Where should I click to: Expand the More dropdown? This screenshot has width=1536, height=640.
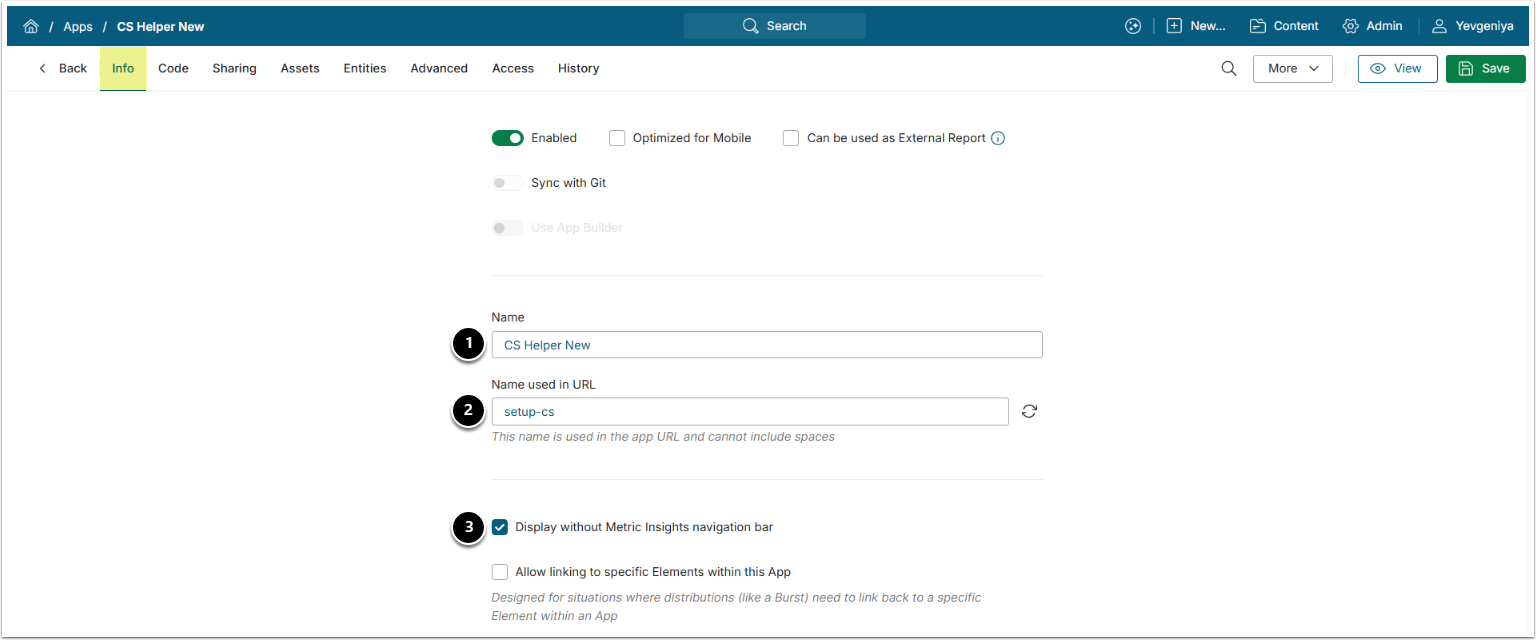pyautogui.click(x=1293, y=69)
